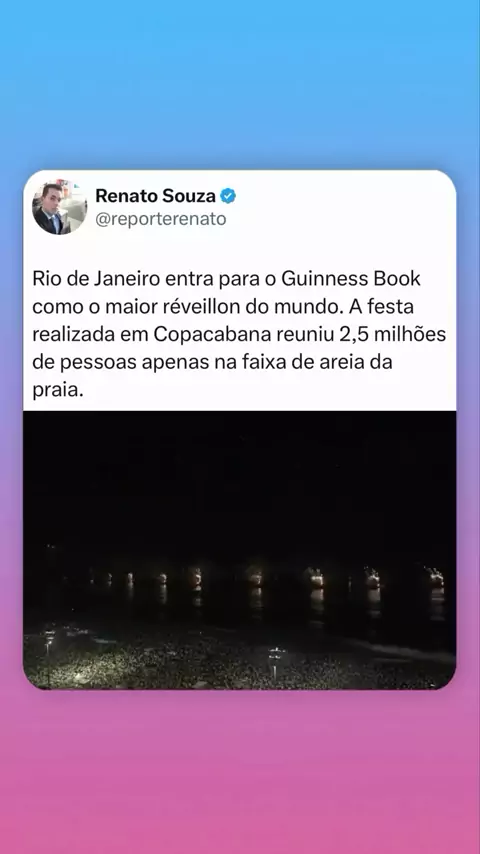Select the words 'Guinness Book' in tweet

tap(351, 279)
